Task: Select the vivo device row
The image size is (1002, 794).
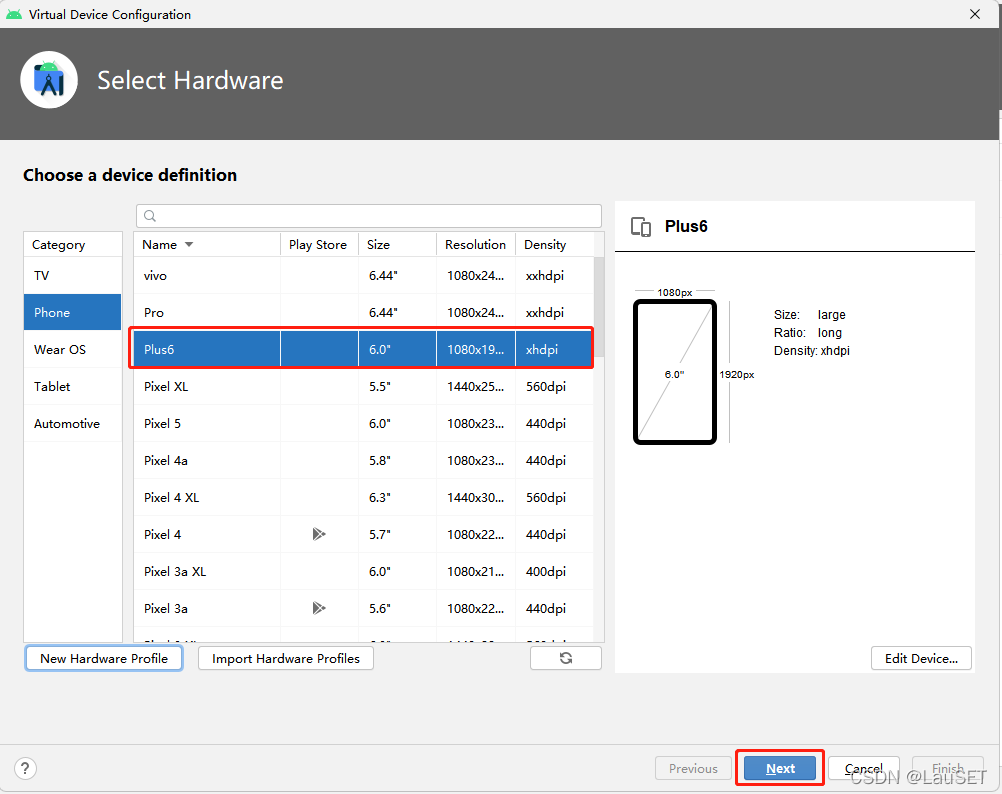Action: [x=363, y=275]
